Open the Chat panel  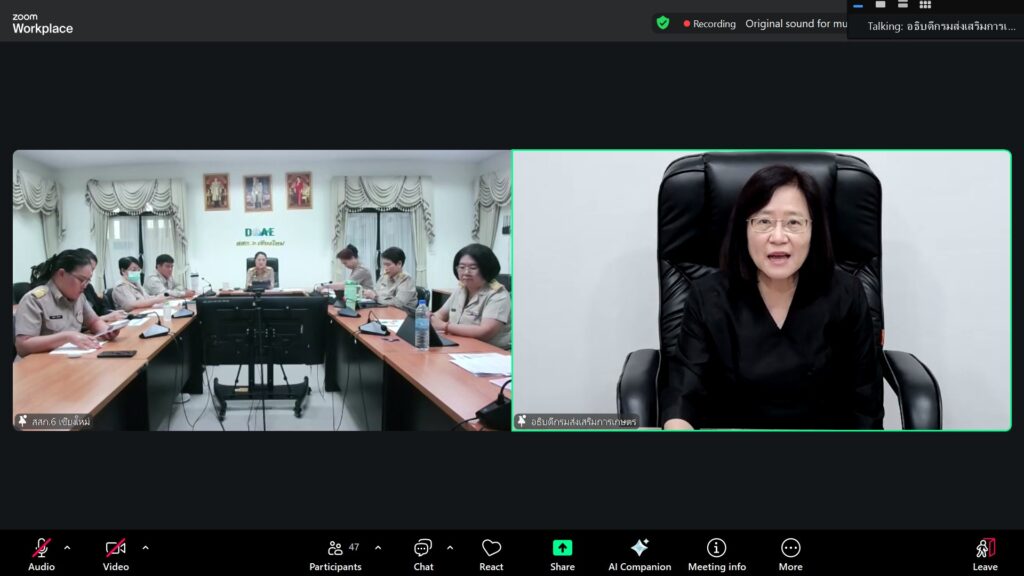pos(423,554)
